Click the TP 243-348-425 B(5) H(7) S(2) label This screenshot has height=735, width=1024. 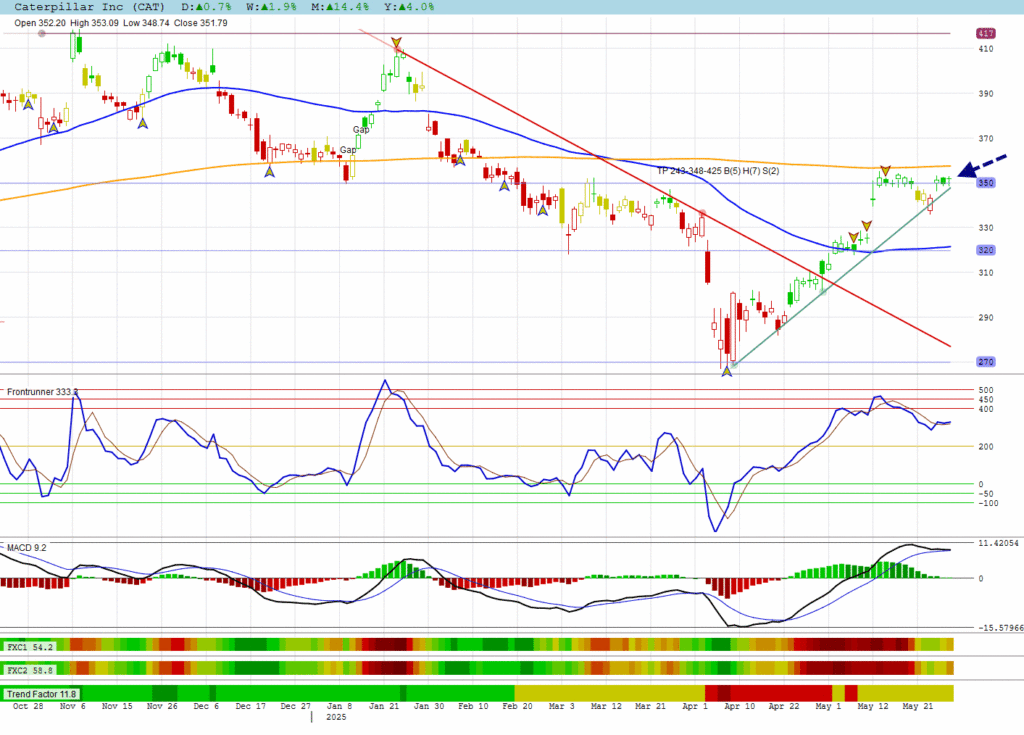pyautogui.click(x=718, y=171)
